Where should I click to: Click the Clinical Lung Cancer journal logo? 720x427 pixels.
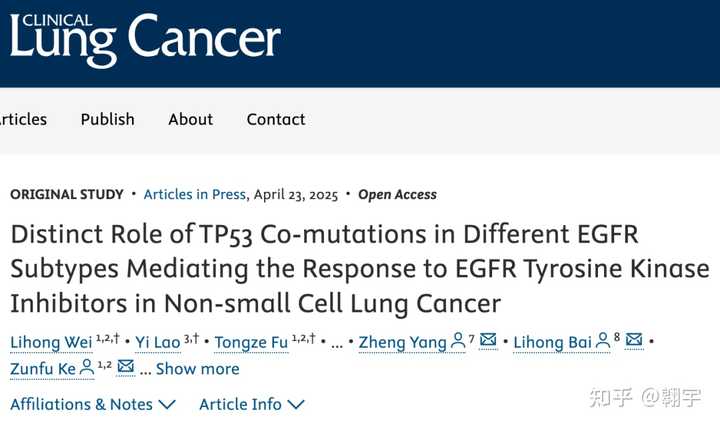[145, 40]
